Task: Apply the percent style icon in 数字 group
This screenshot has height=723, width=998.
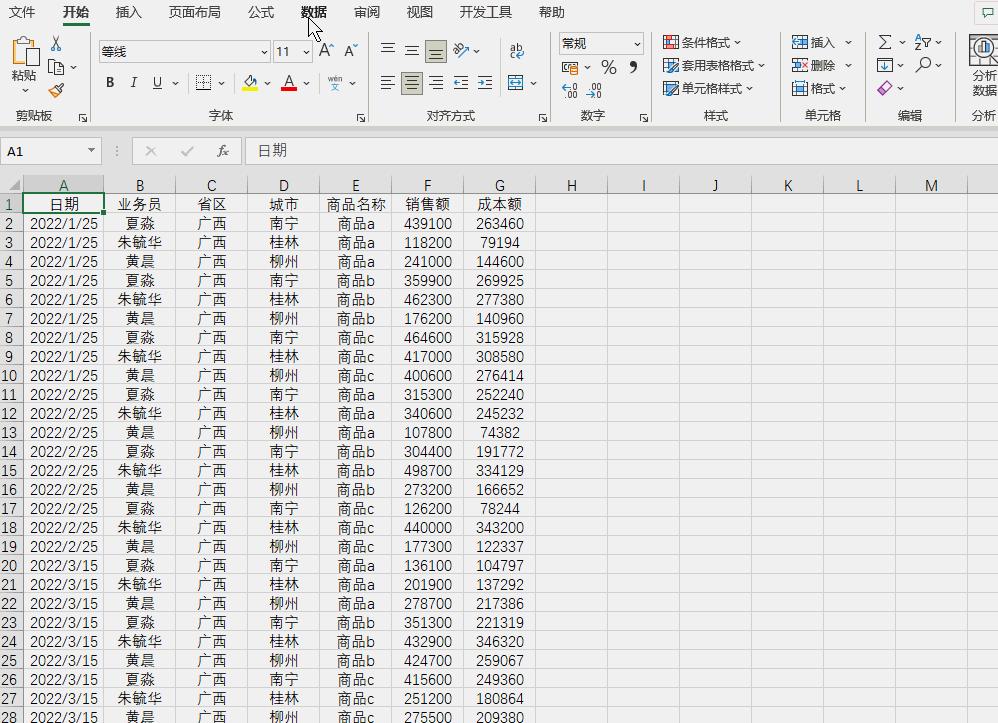Action: 609,66
